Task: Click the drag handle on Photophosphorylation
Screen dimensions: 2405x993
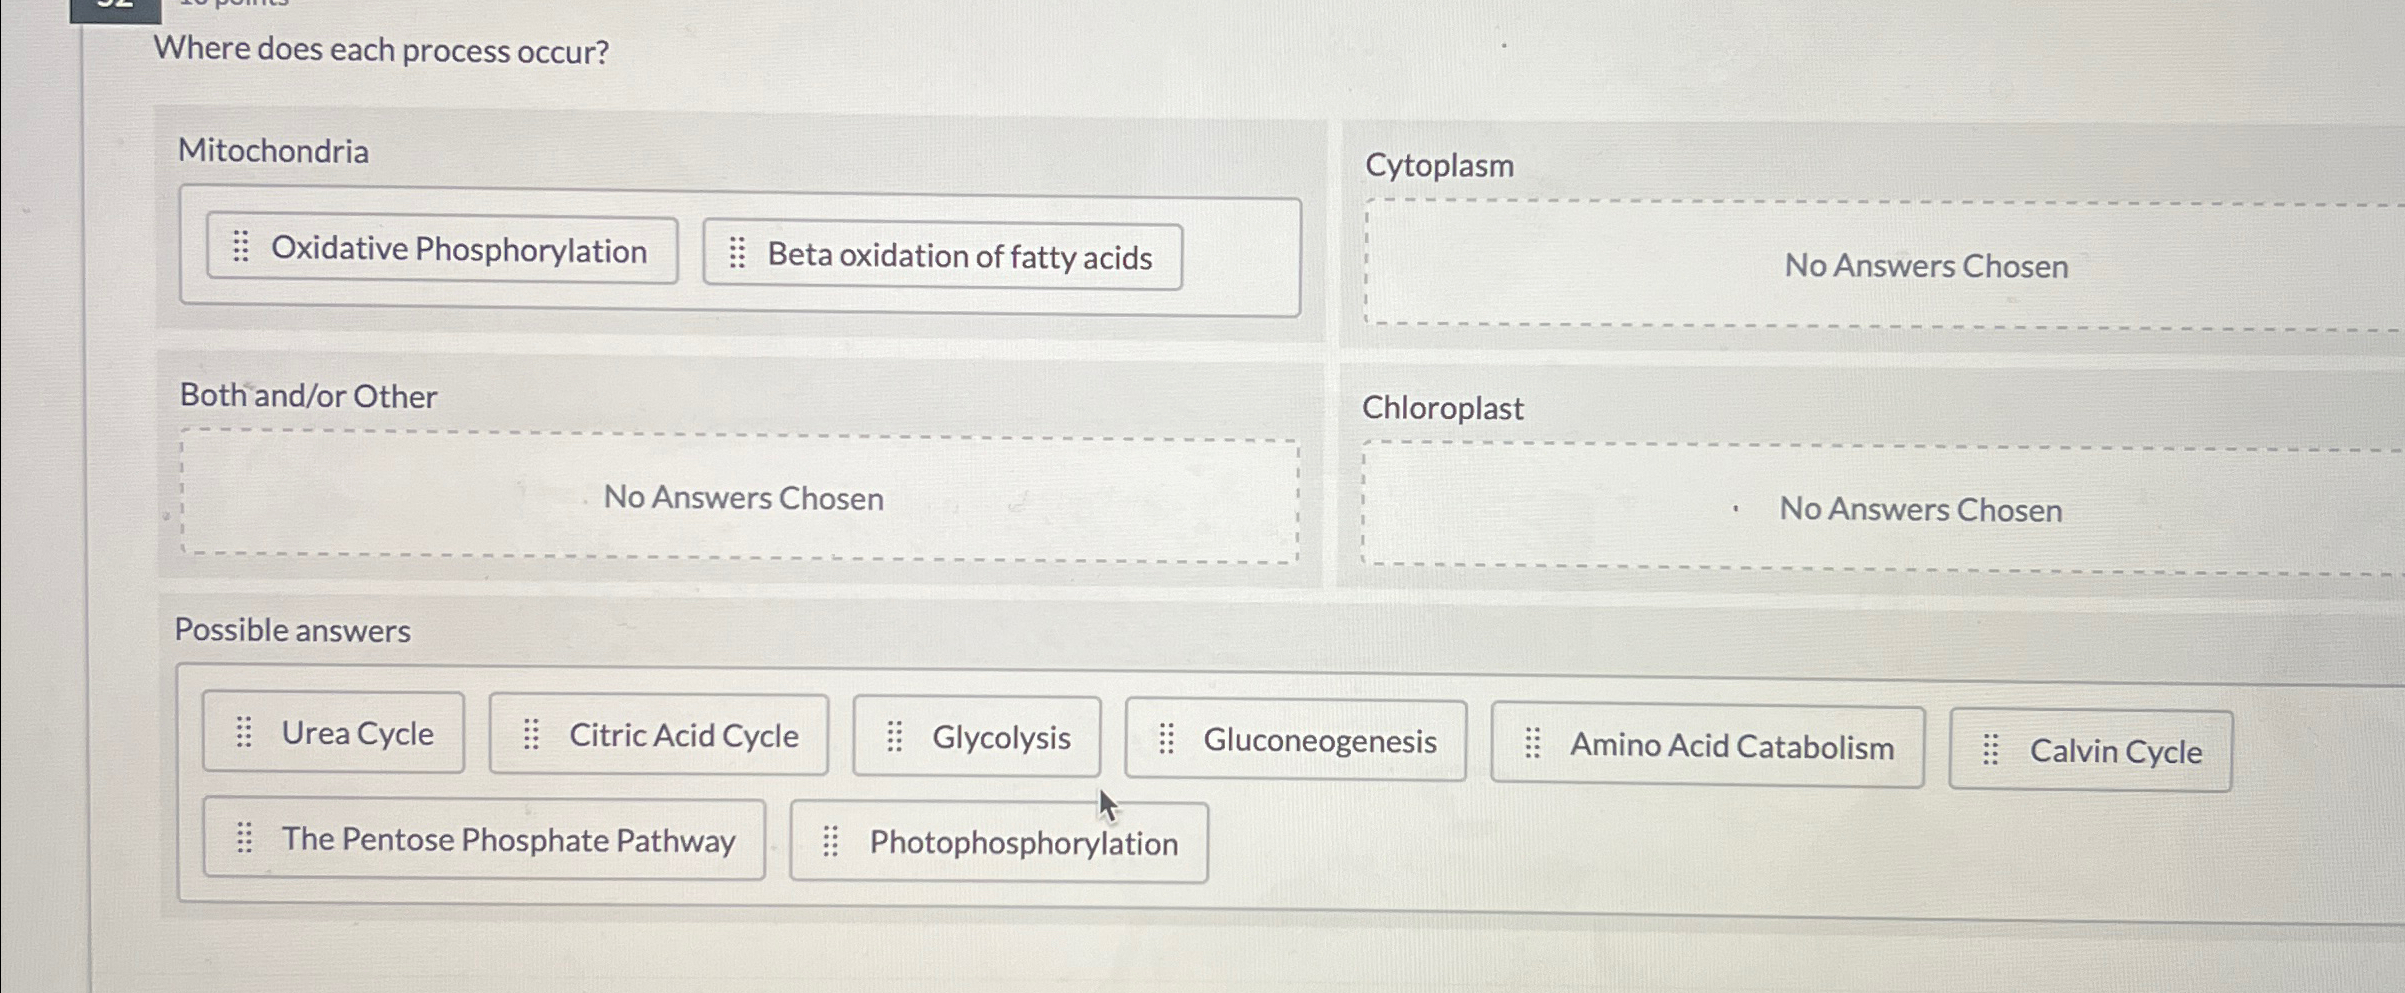Action: pos(832,841)
